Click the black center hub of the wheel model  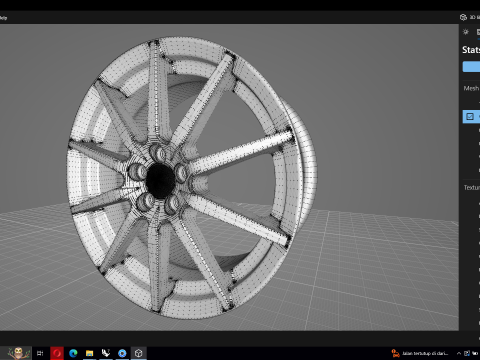[160, 181]
